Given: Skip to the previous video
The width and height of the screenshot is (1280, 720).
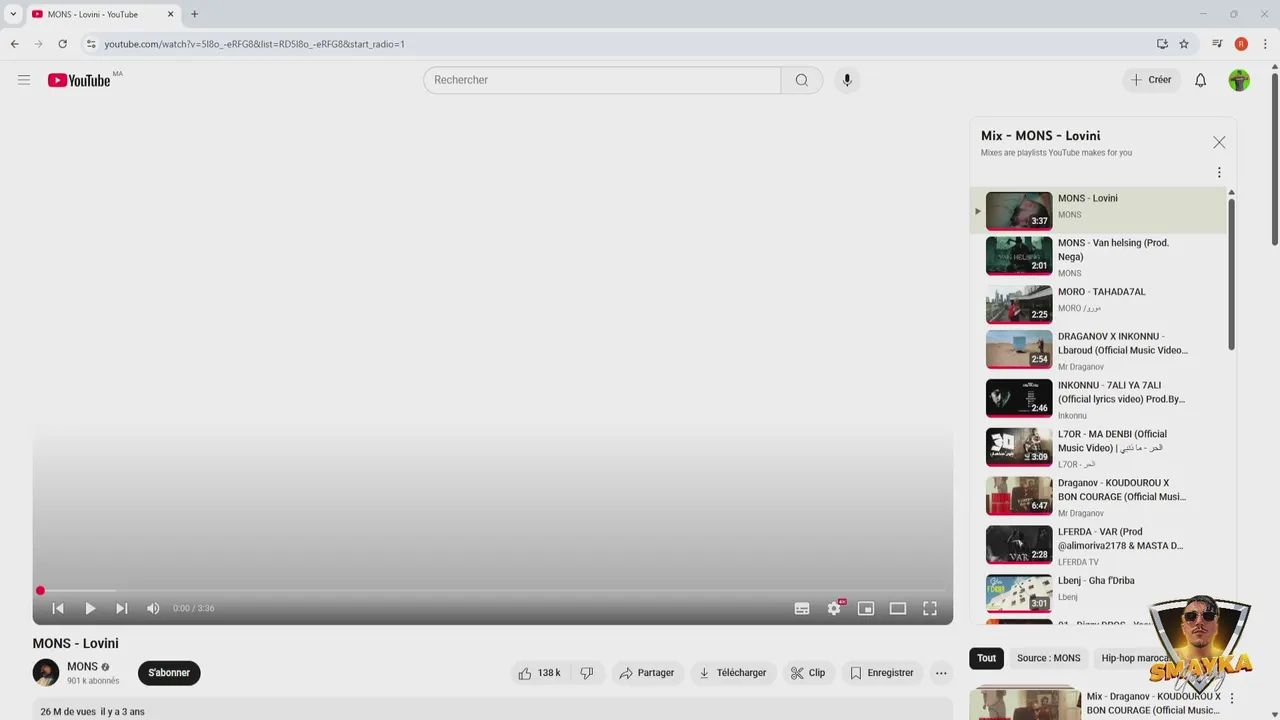Looking at the screenshot, I should (x=58, y=608).
